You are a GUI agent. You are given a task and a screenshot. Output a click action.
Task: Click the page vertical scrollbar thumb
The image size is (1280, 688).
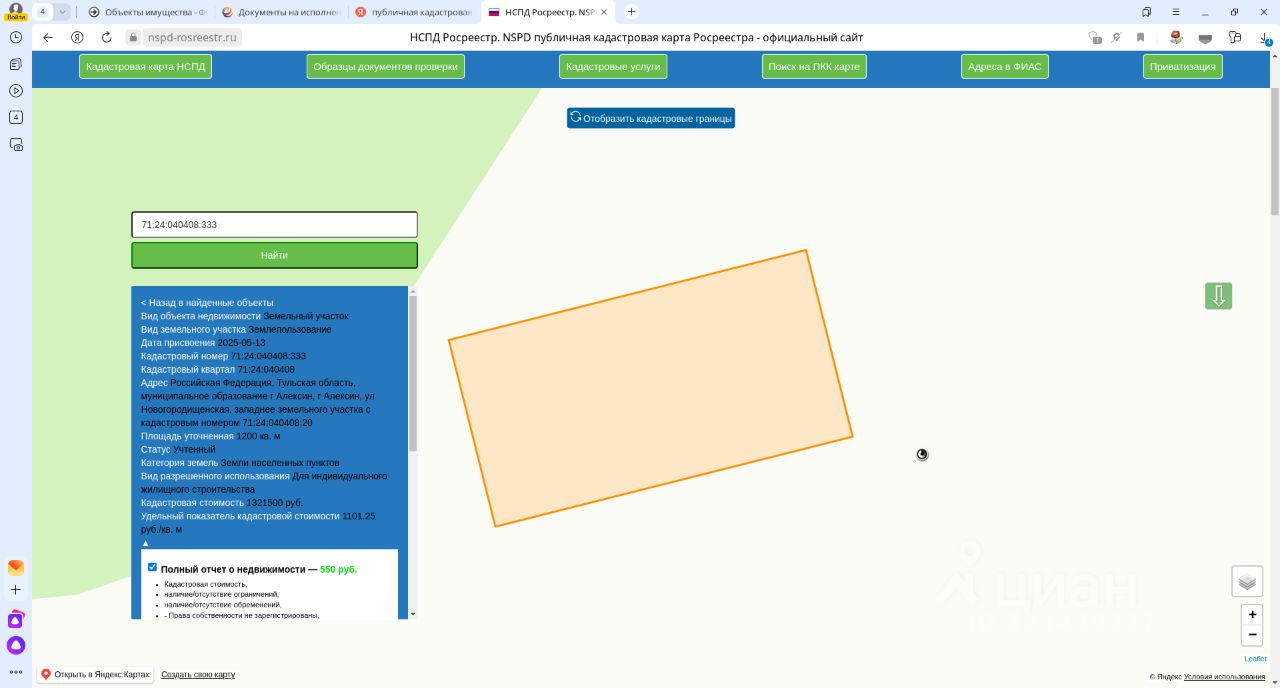[1275, 151]
